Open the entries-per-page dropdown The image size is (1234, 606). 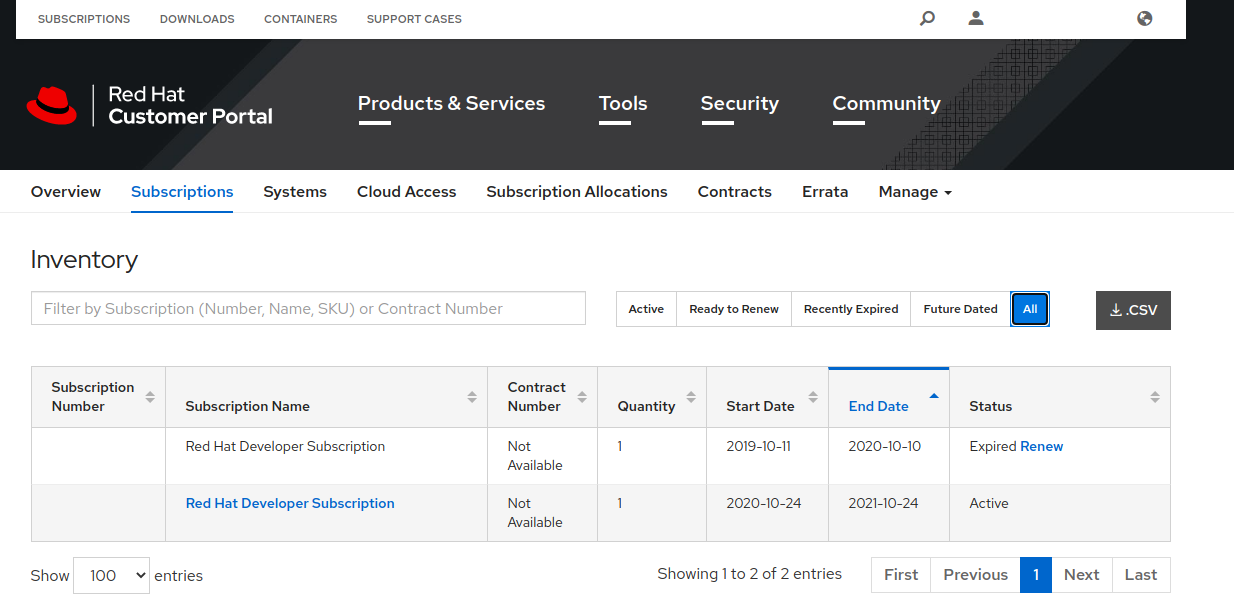click(x=112, y=576)
